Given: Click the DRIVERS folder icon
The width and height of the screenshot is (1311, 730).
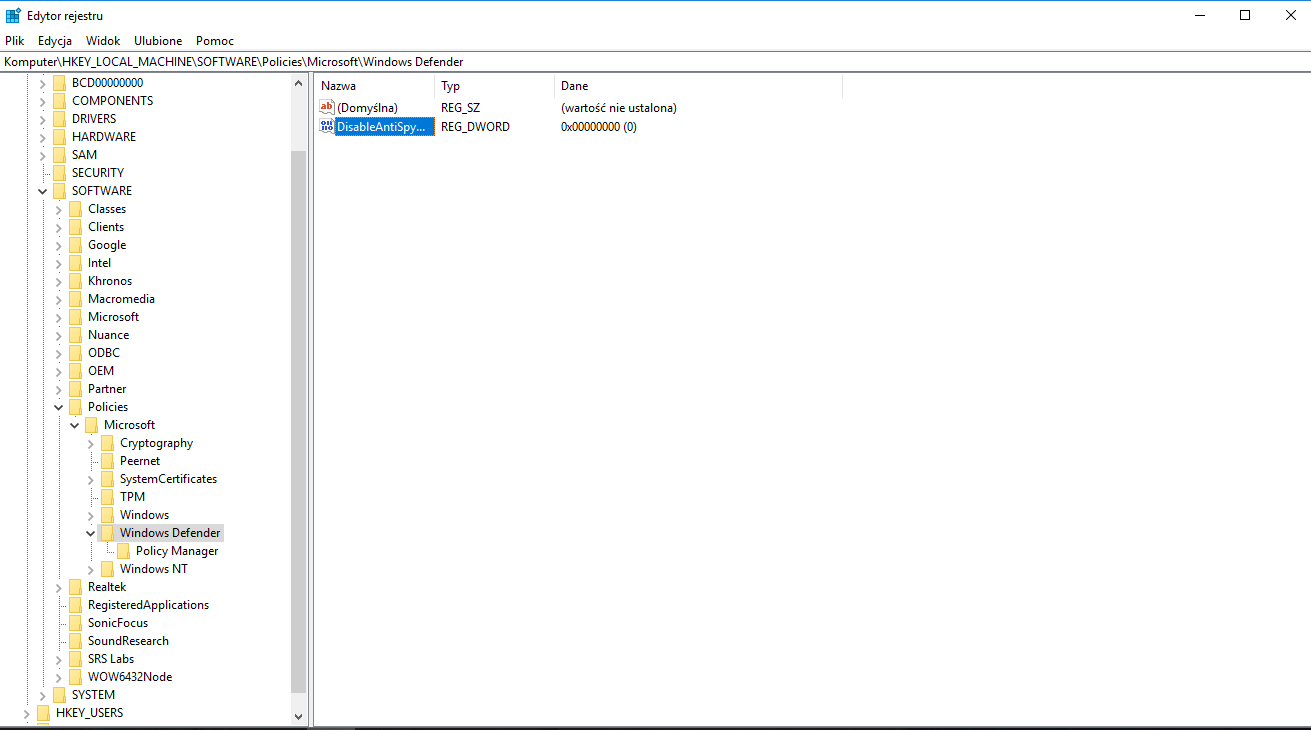Looking at the screenshot, I should click(59, 119).
